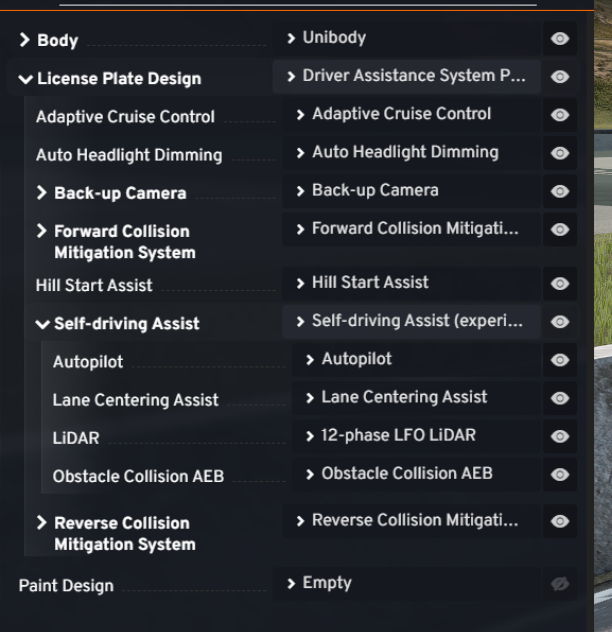Toggle eye icon for Back-up Camera
The width and height of the screenshot is (612, 632).
(x=560, y=191)
